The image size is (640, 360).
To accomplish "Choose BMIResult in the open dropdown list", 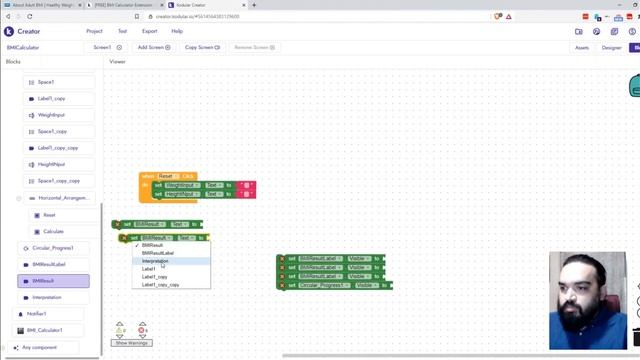I will [171, 245].
